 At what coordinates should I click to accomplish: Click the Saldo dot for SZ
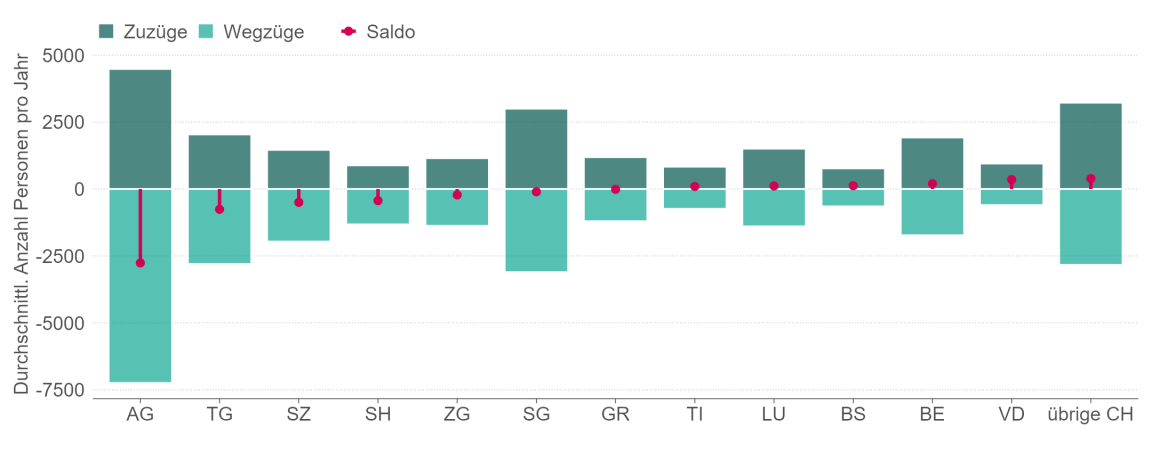298,202
